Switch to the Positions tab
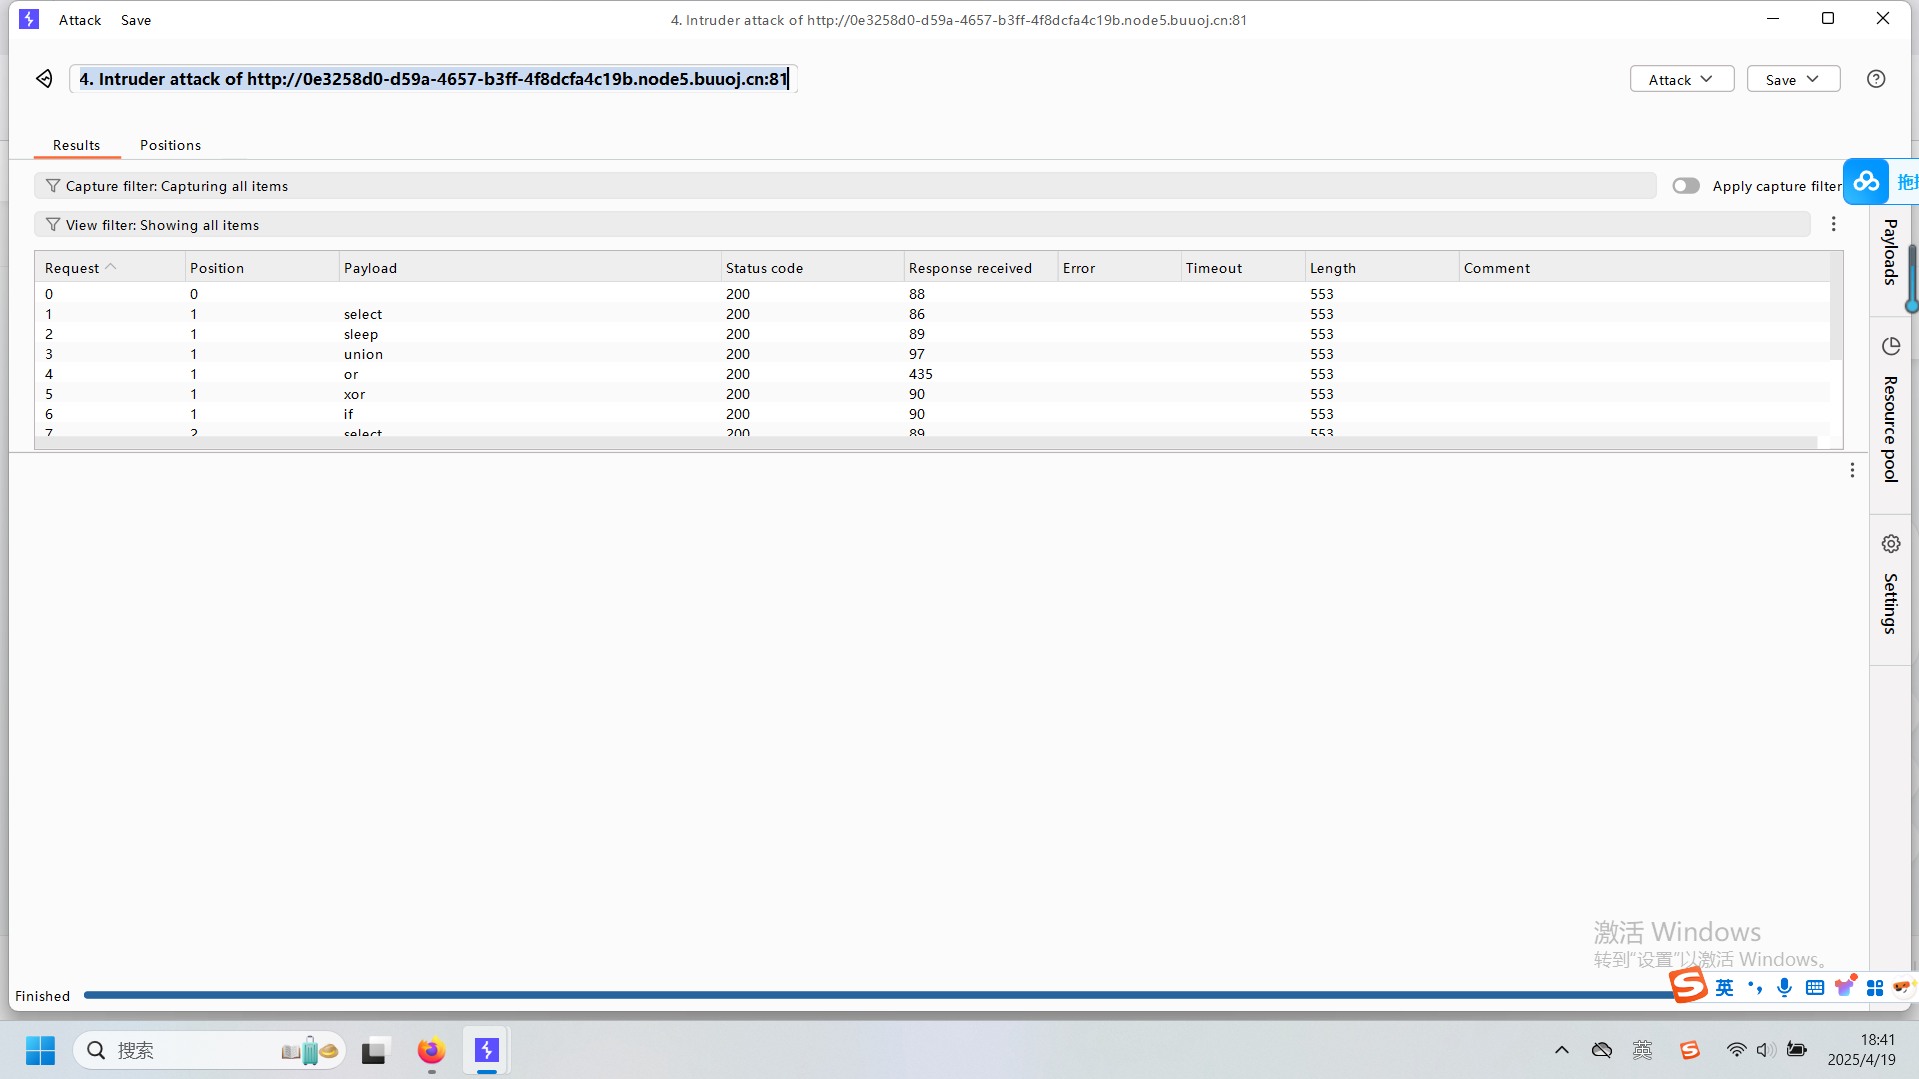The image size is (1919, 1079). coord(170,145)
